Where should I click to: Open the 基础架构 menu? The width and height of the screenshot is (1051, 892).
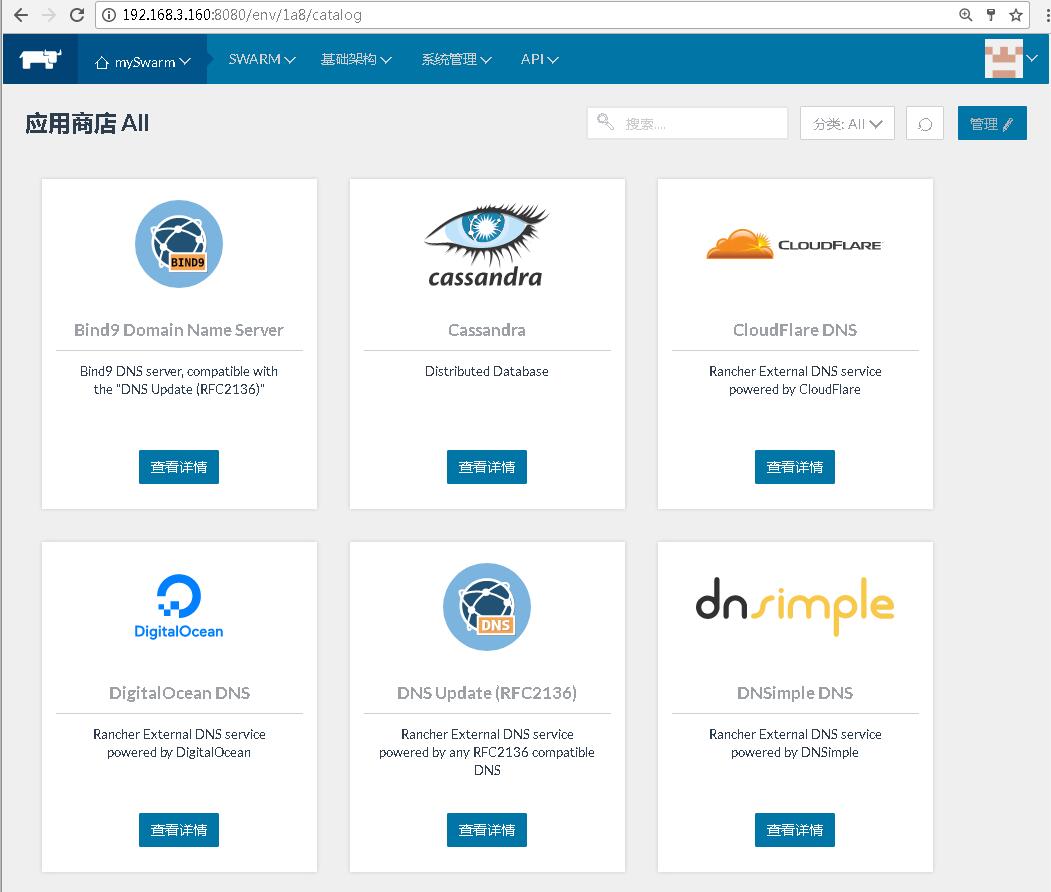tap(356, 59)
